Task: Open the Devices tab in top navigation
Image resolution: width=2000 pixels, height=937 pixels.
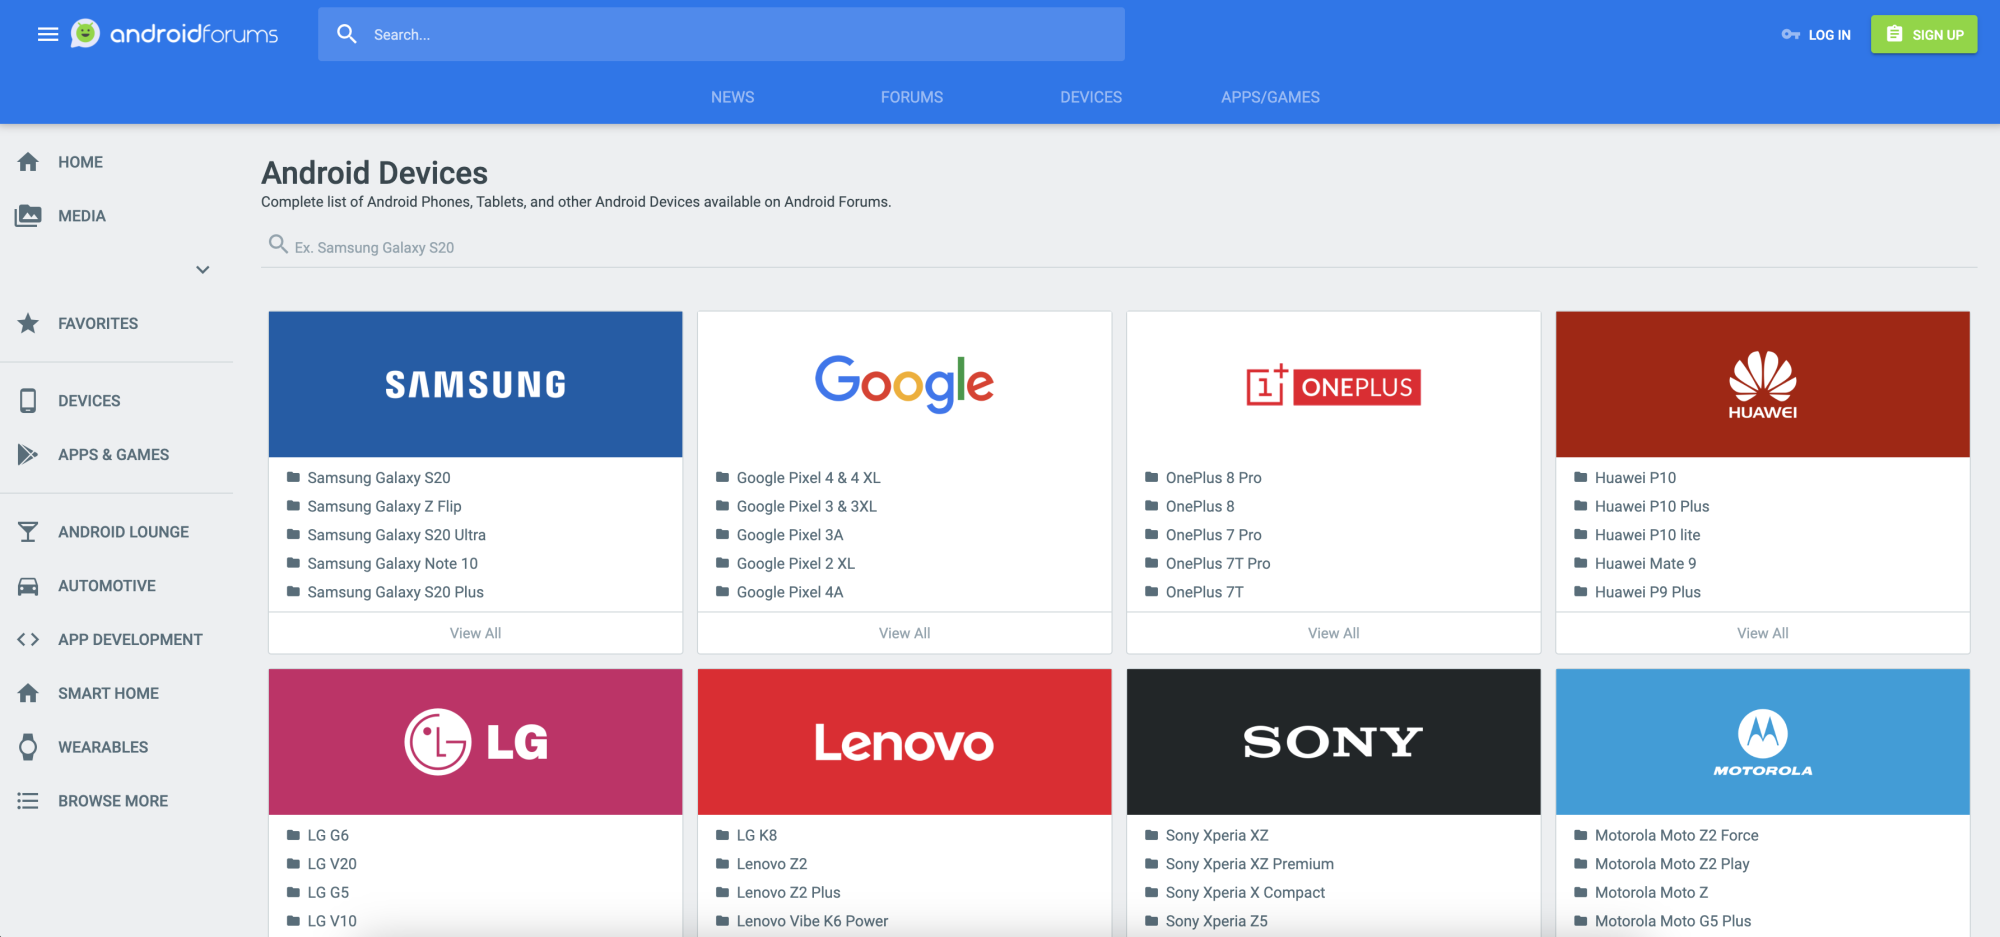Action: tap(1091, 97)
